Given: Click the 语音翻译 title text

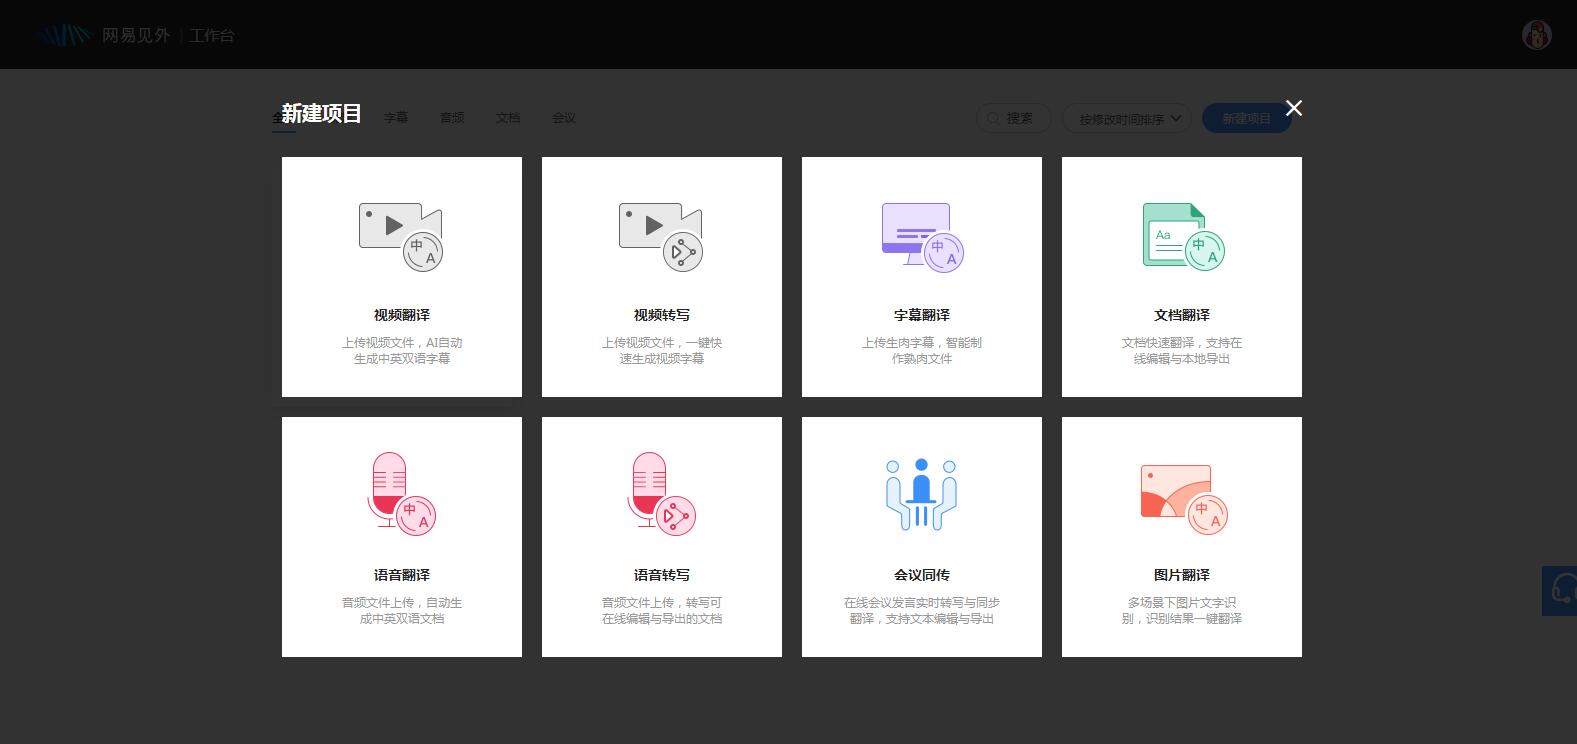Looking at the screenshot, I should click(402, 575).
